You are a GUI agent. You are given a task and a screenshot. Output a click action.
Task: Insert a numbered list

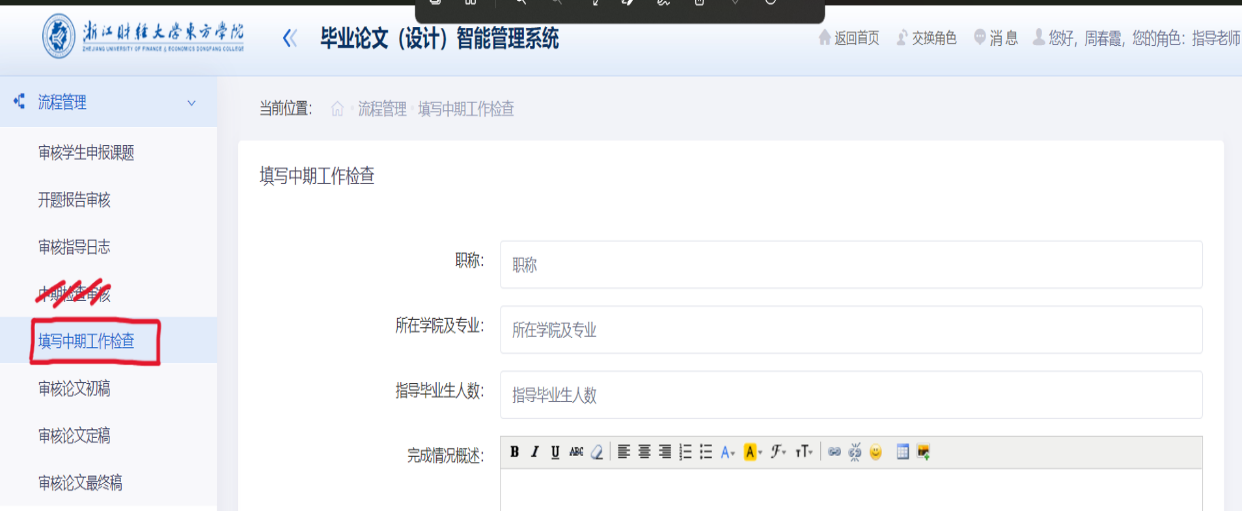click(x=685, y=452)
